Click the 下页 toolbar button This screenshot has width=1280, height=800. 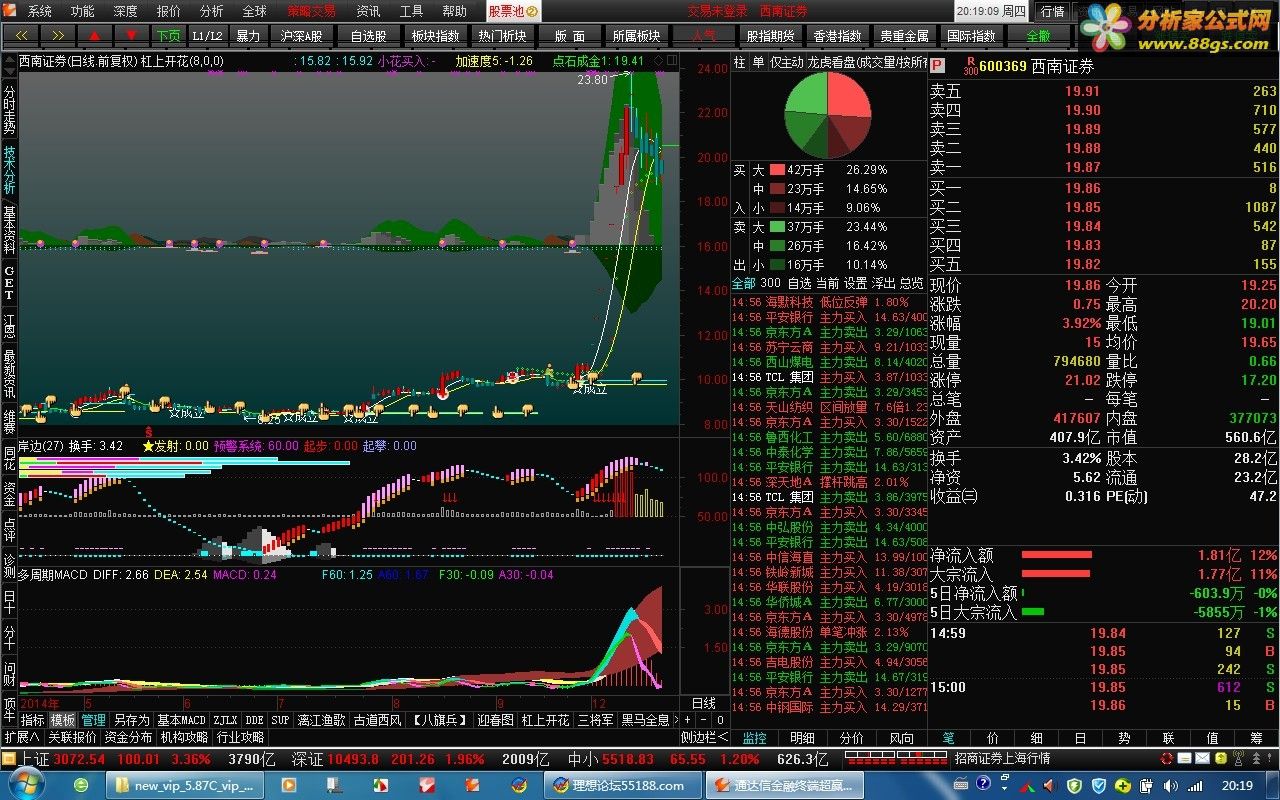[168, 35]
